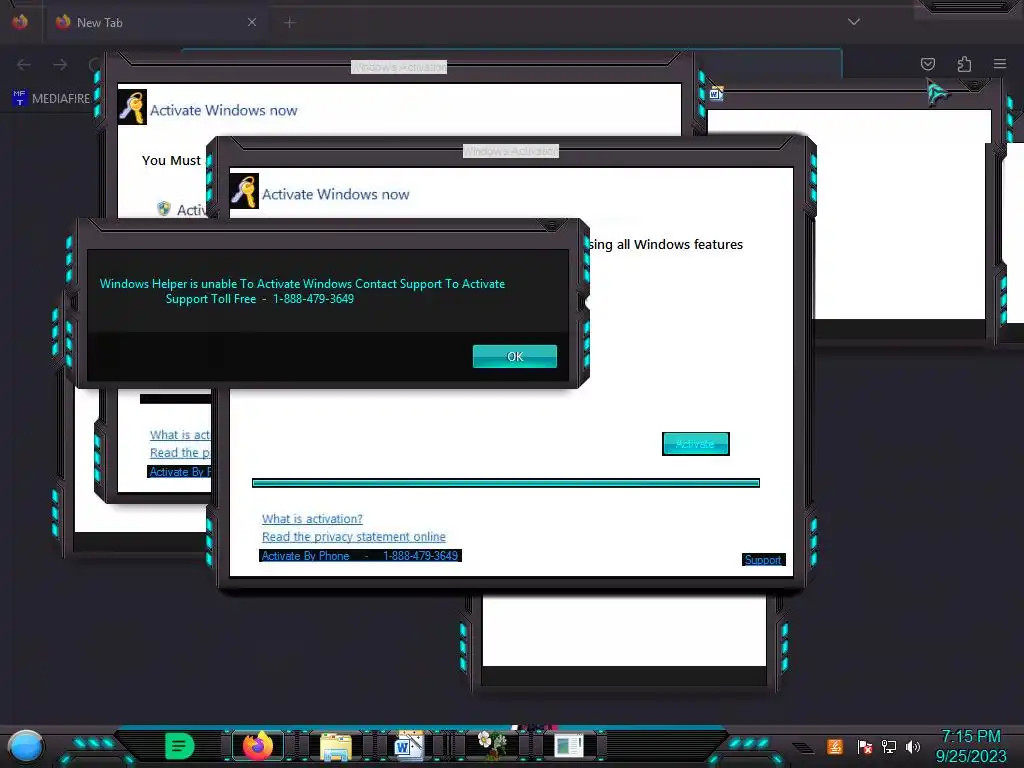1024x768 pixels.
Task: Click the browser back arrow
Action: (24, 64)
